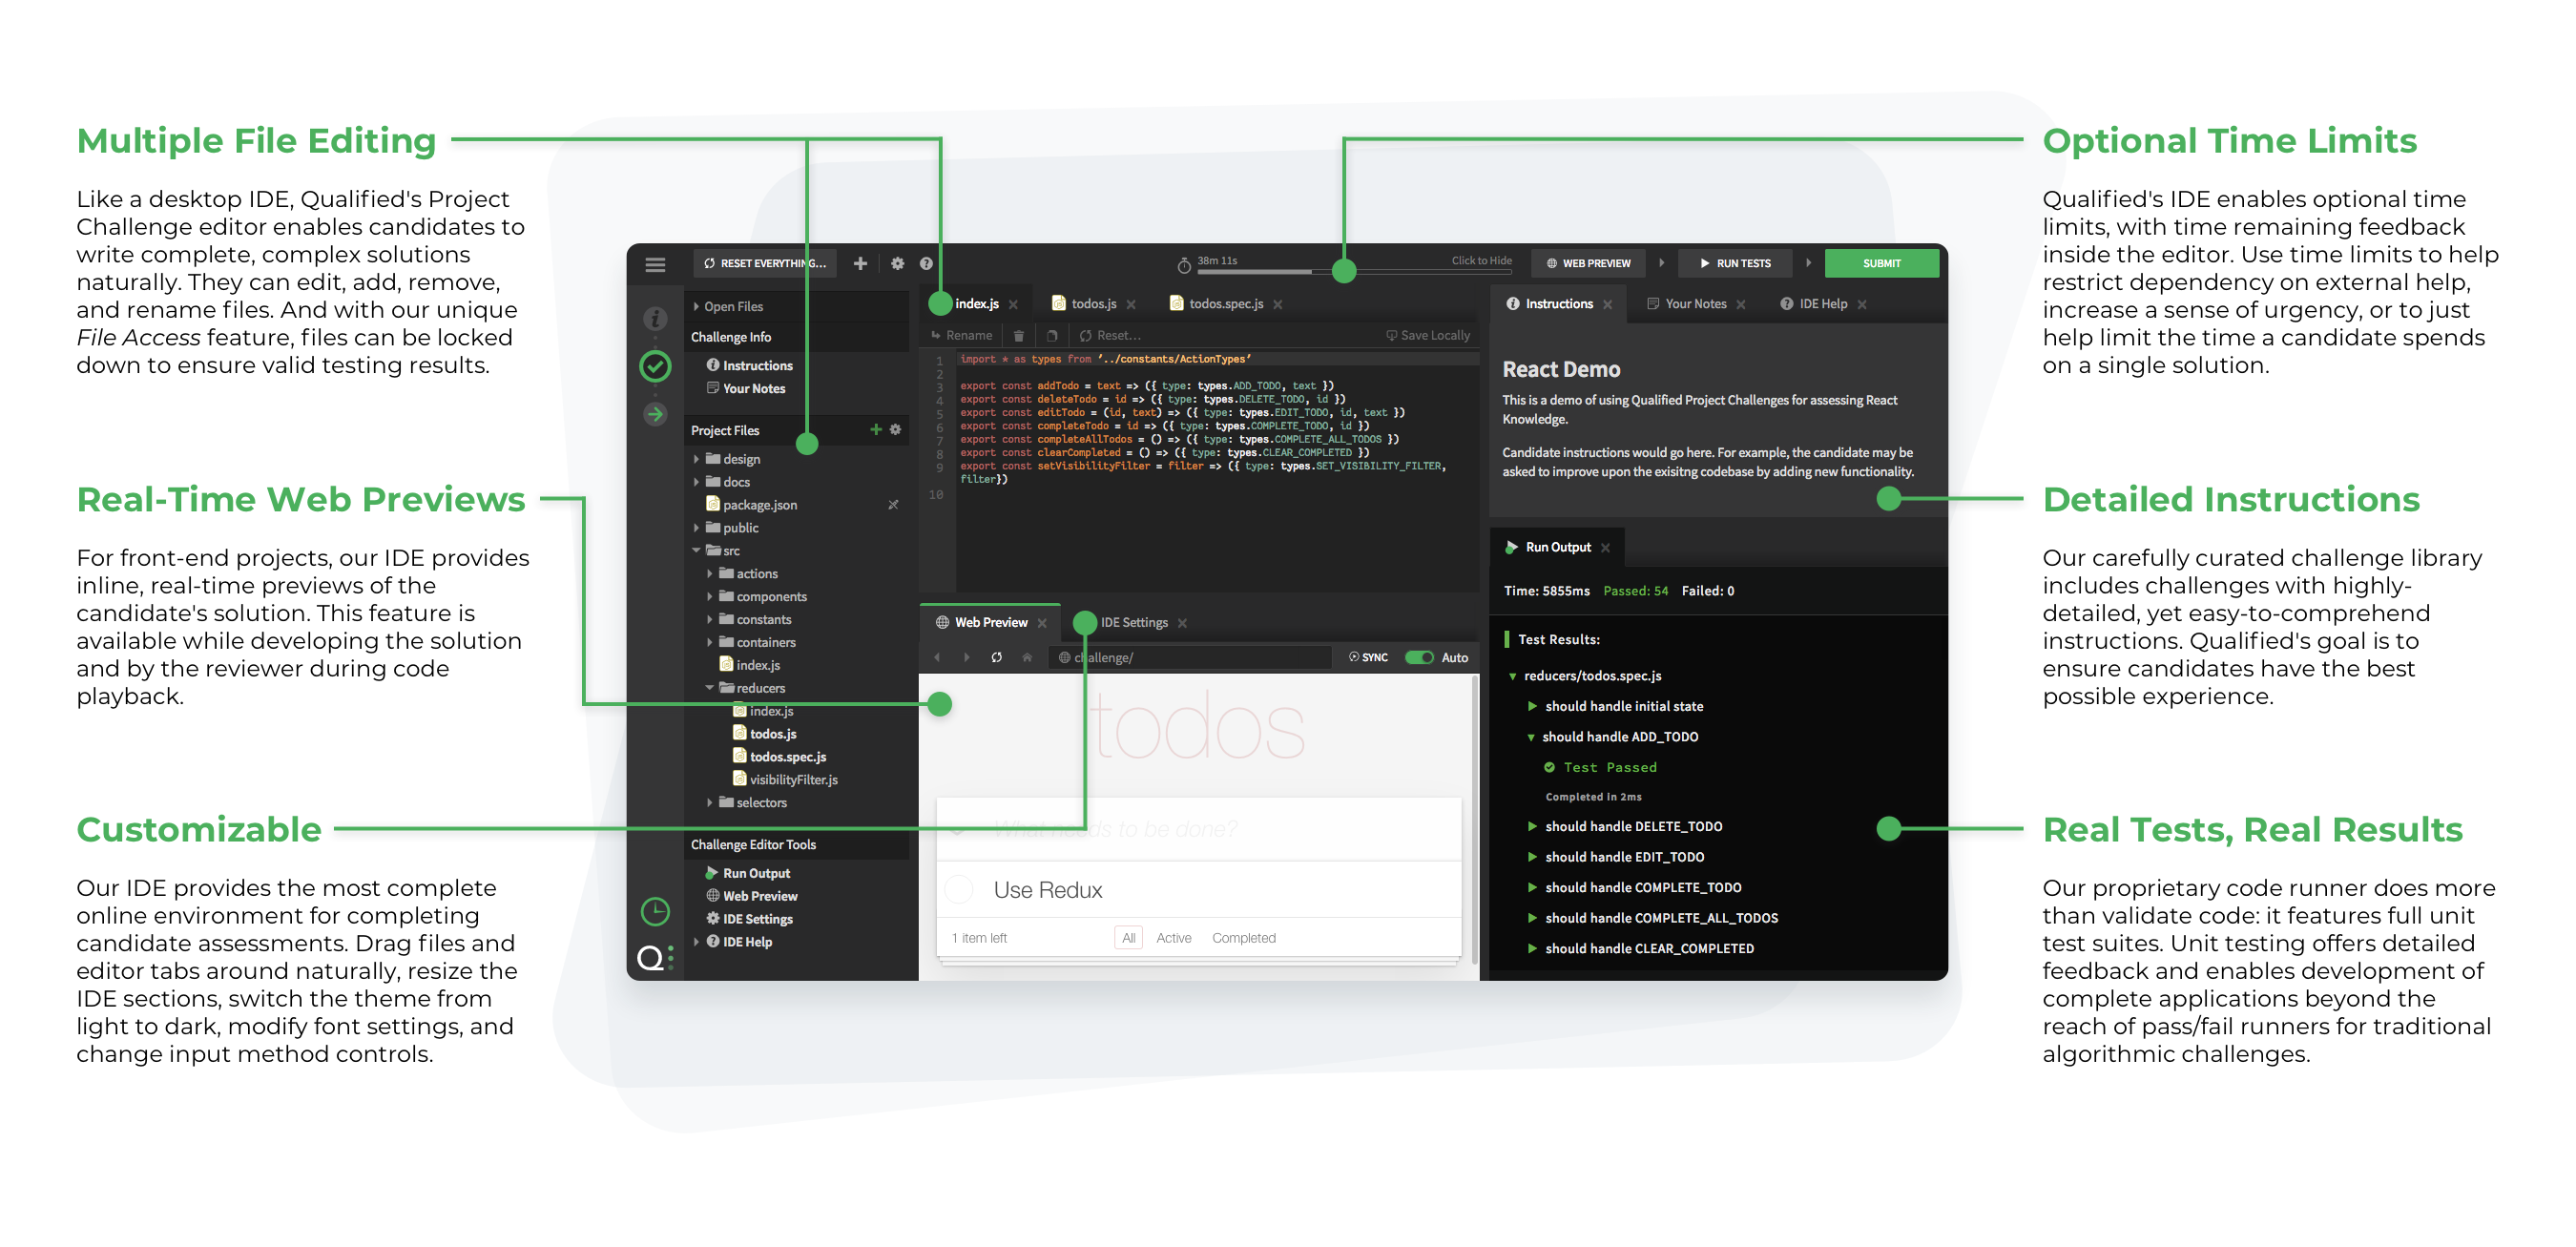Viewport: 2576px width, 1247px height.
Task: Click the green add project file plus
Action: (x=875, y=430)
